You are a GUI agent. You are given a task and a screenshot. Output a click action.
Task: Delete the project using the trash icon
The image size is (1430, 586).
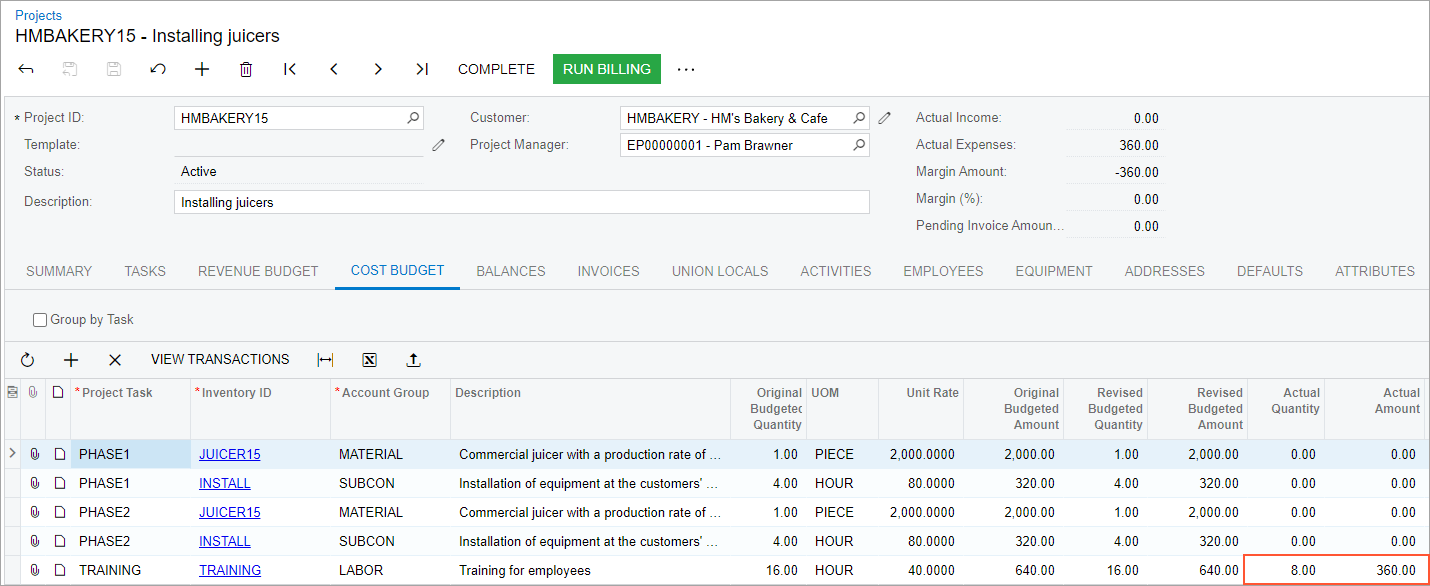click(246, 69)
